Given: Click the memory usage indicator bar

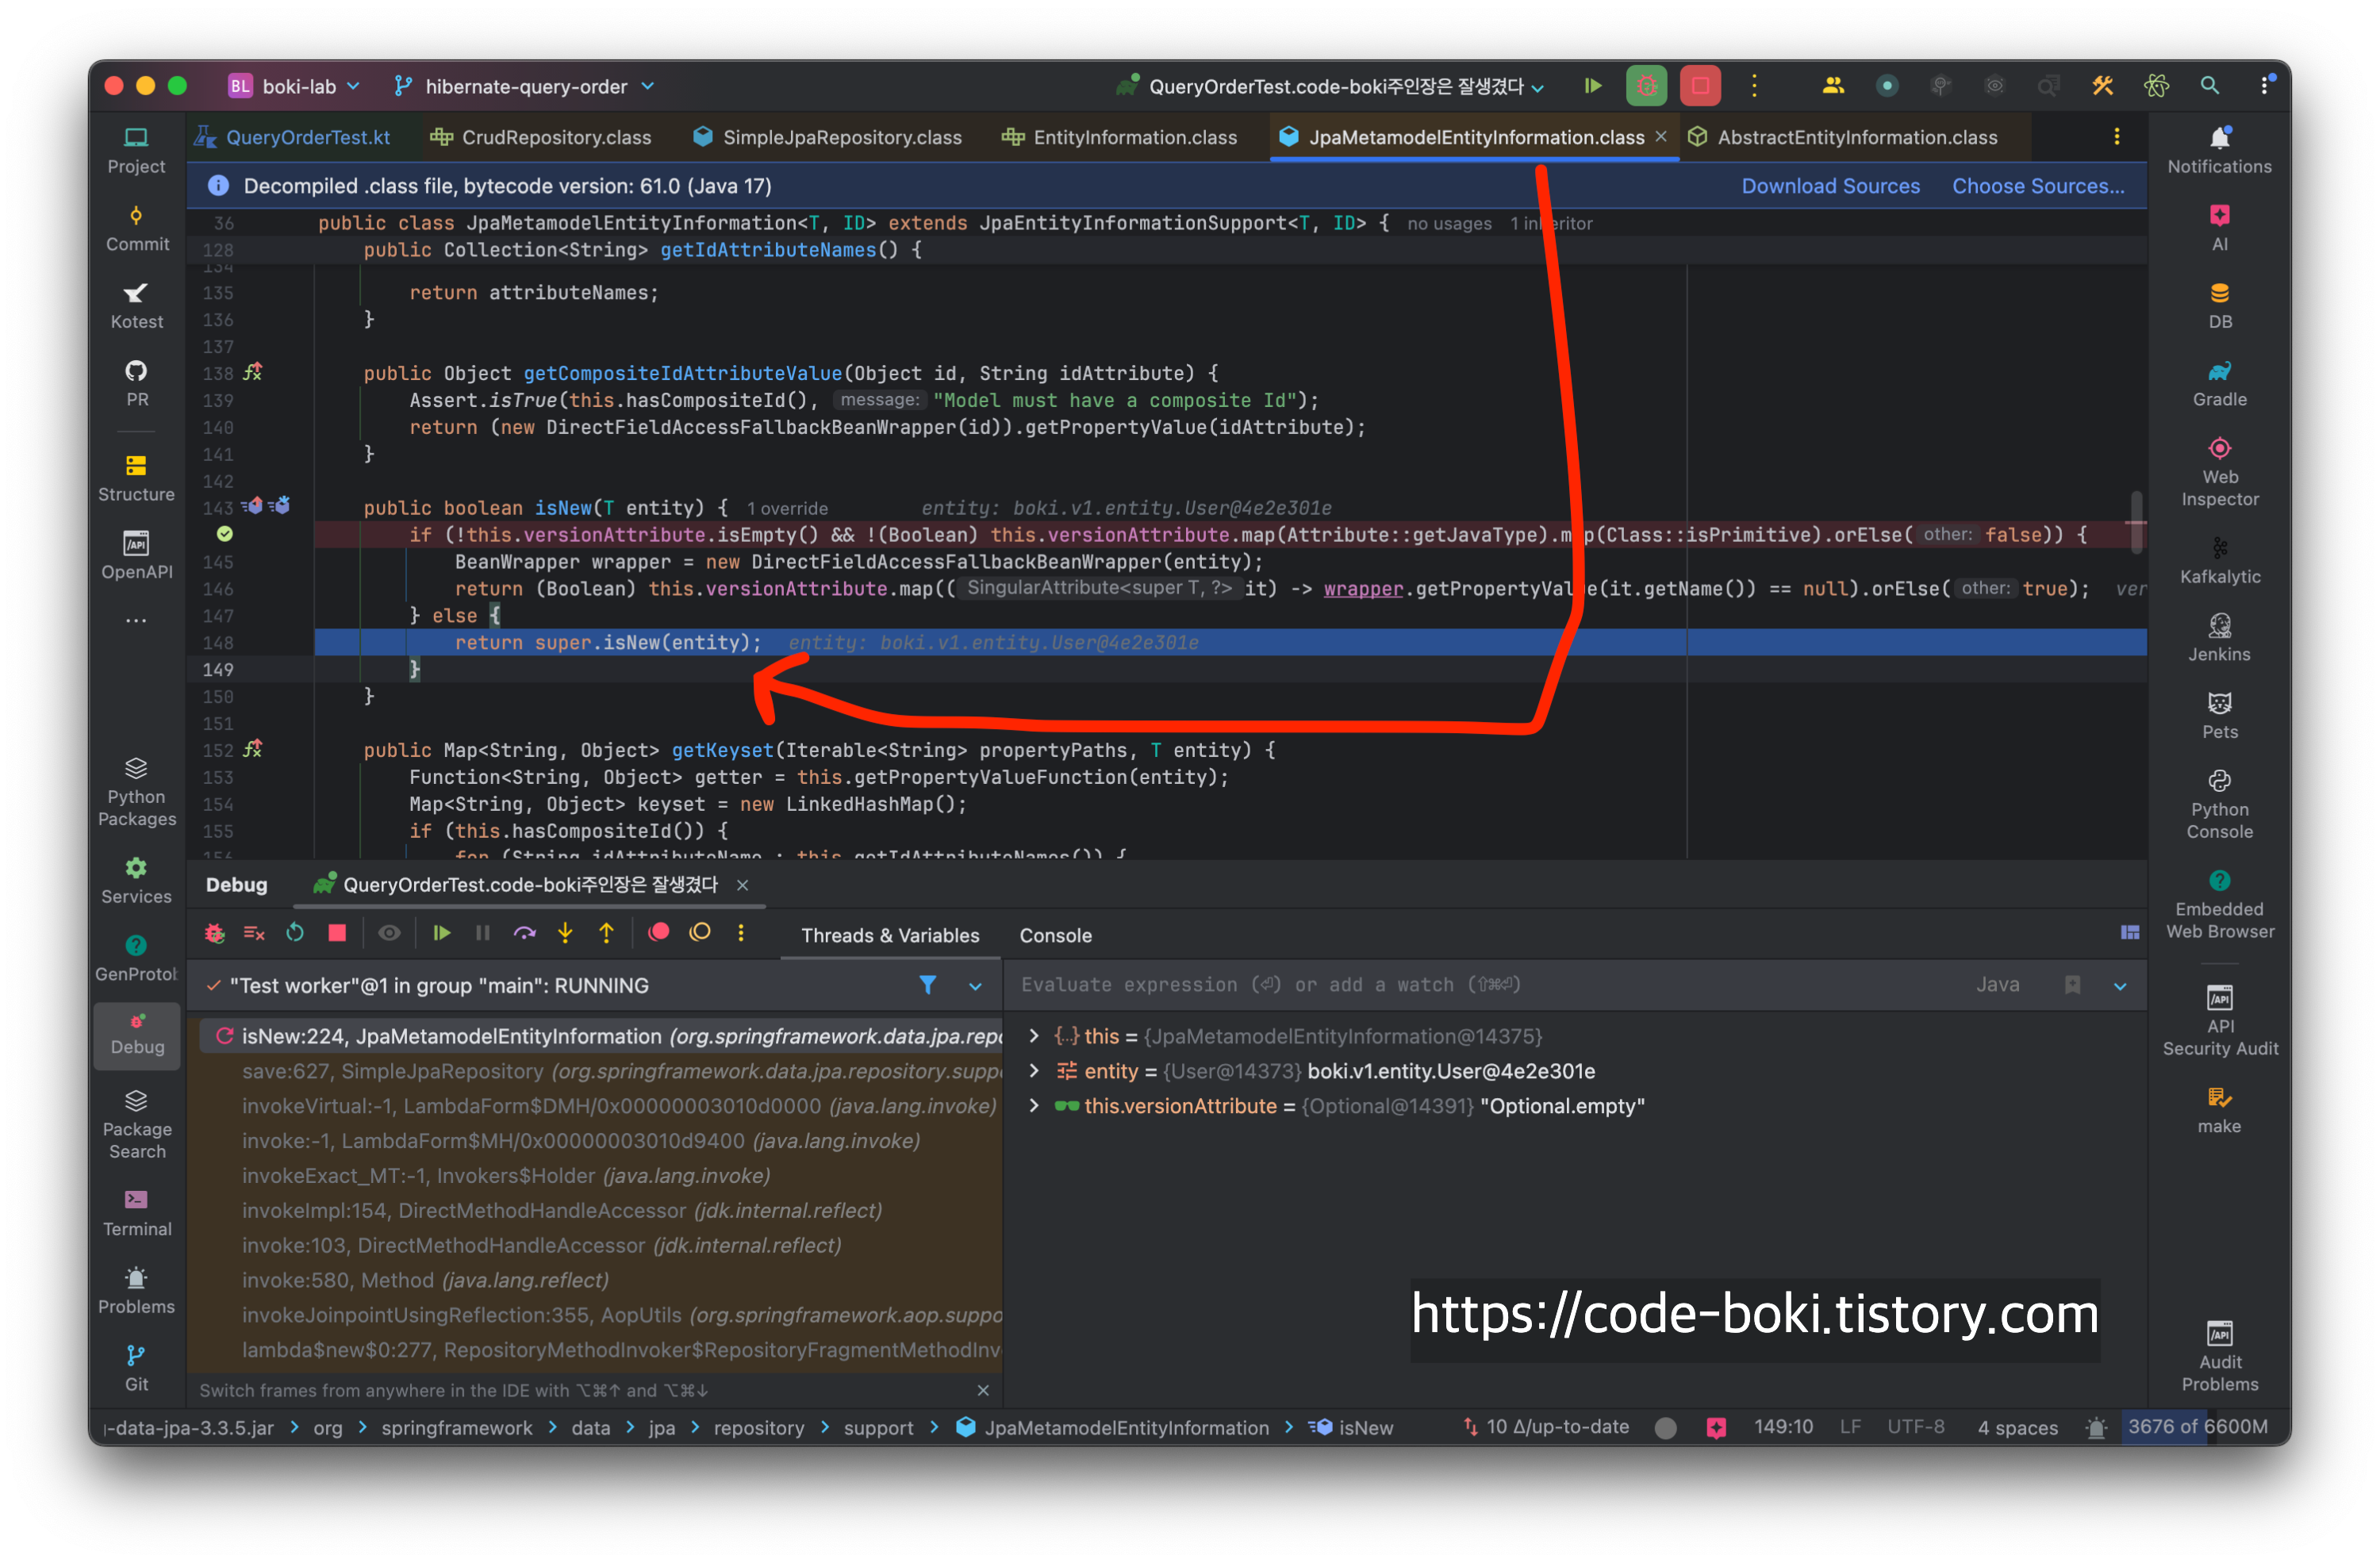Looking at the screenshot, I should (2196, 1427).
